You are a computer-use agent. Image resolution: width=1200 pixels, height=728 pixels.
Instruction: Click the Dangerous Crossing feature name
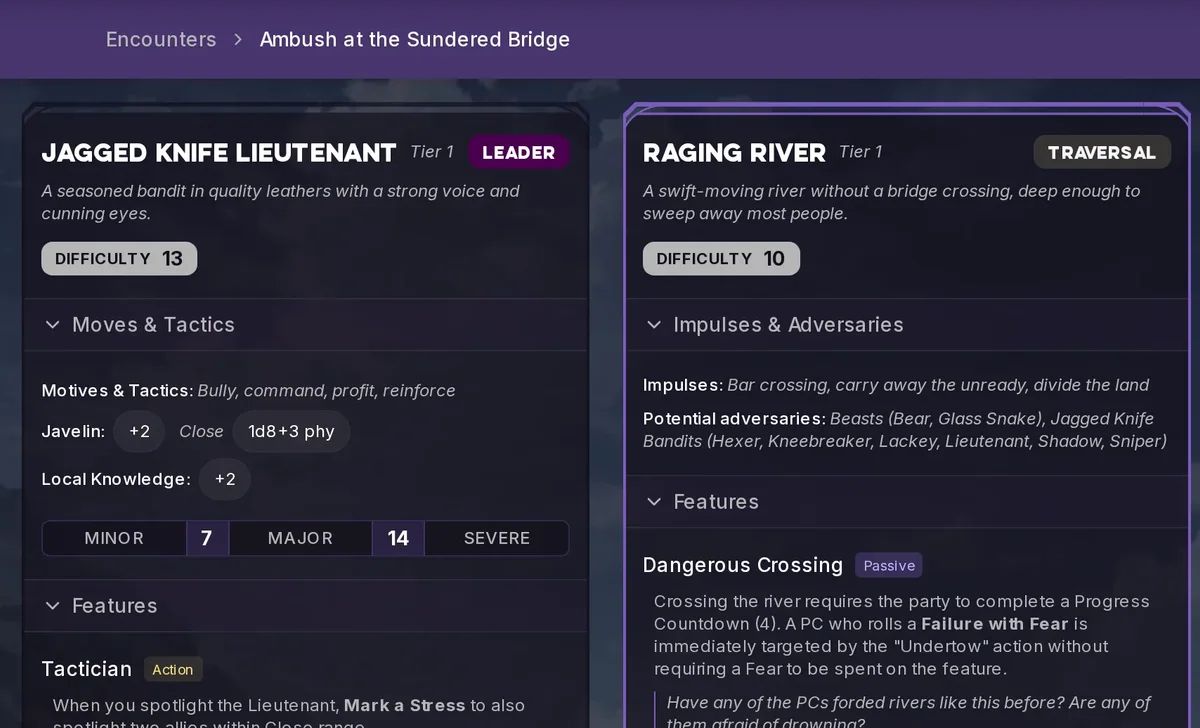[x=743, y=565]
